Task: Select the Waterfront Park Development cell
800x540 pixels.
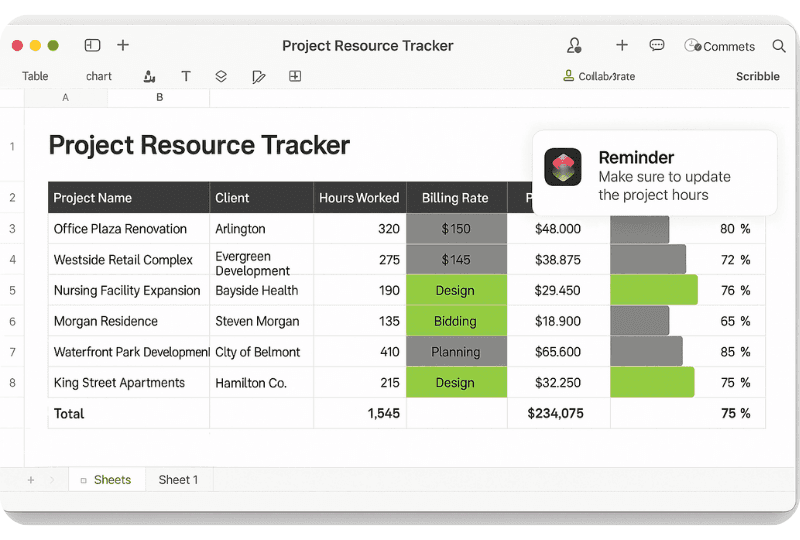Action: click(129, 352)
